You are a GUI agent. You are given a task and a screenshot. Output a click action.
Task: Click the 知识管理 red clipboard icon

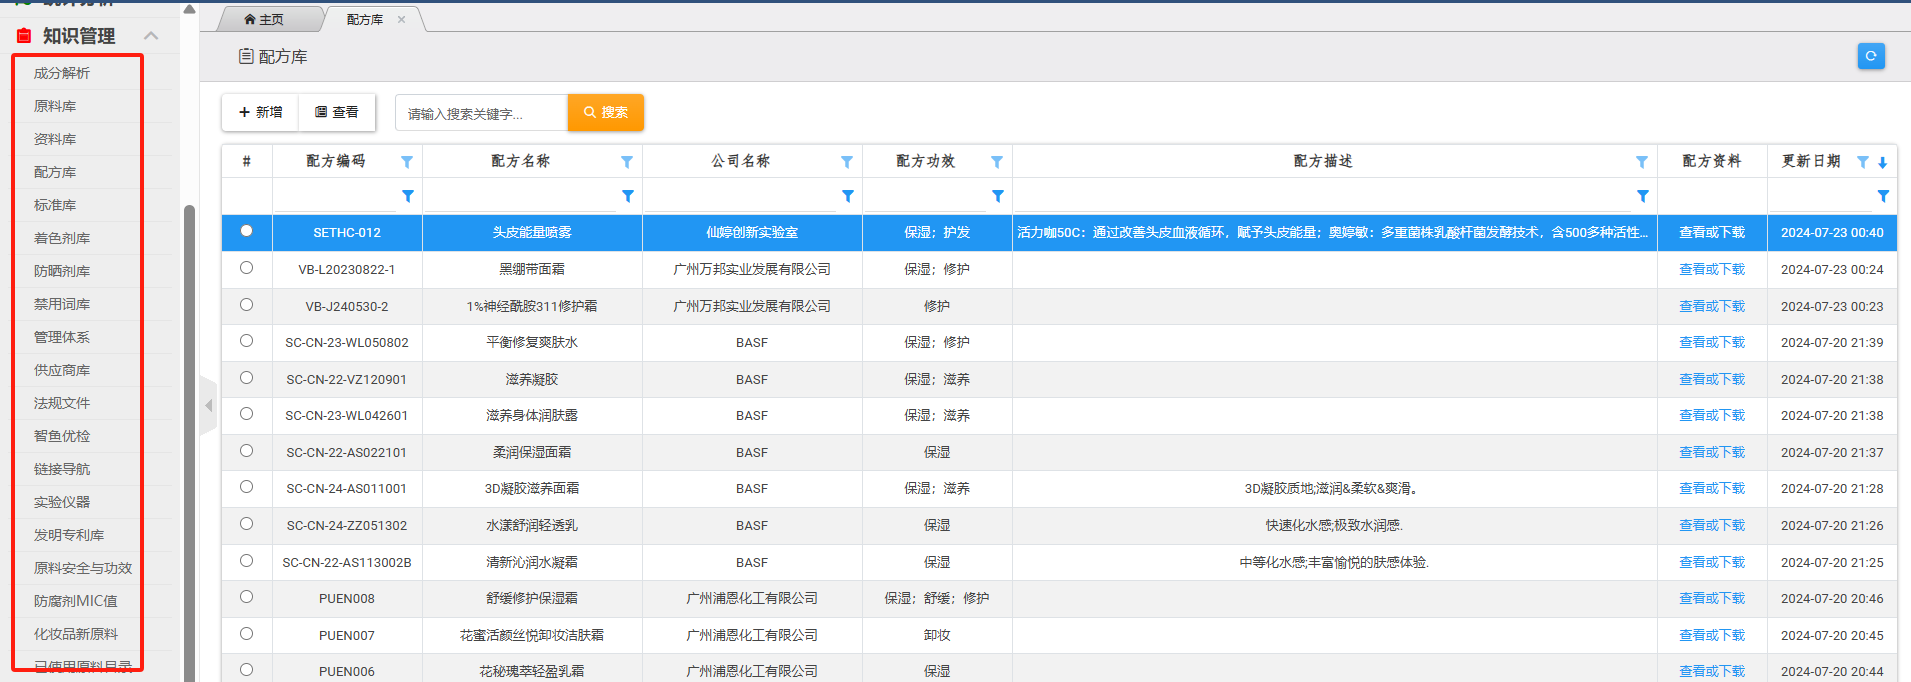point(24,36)
